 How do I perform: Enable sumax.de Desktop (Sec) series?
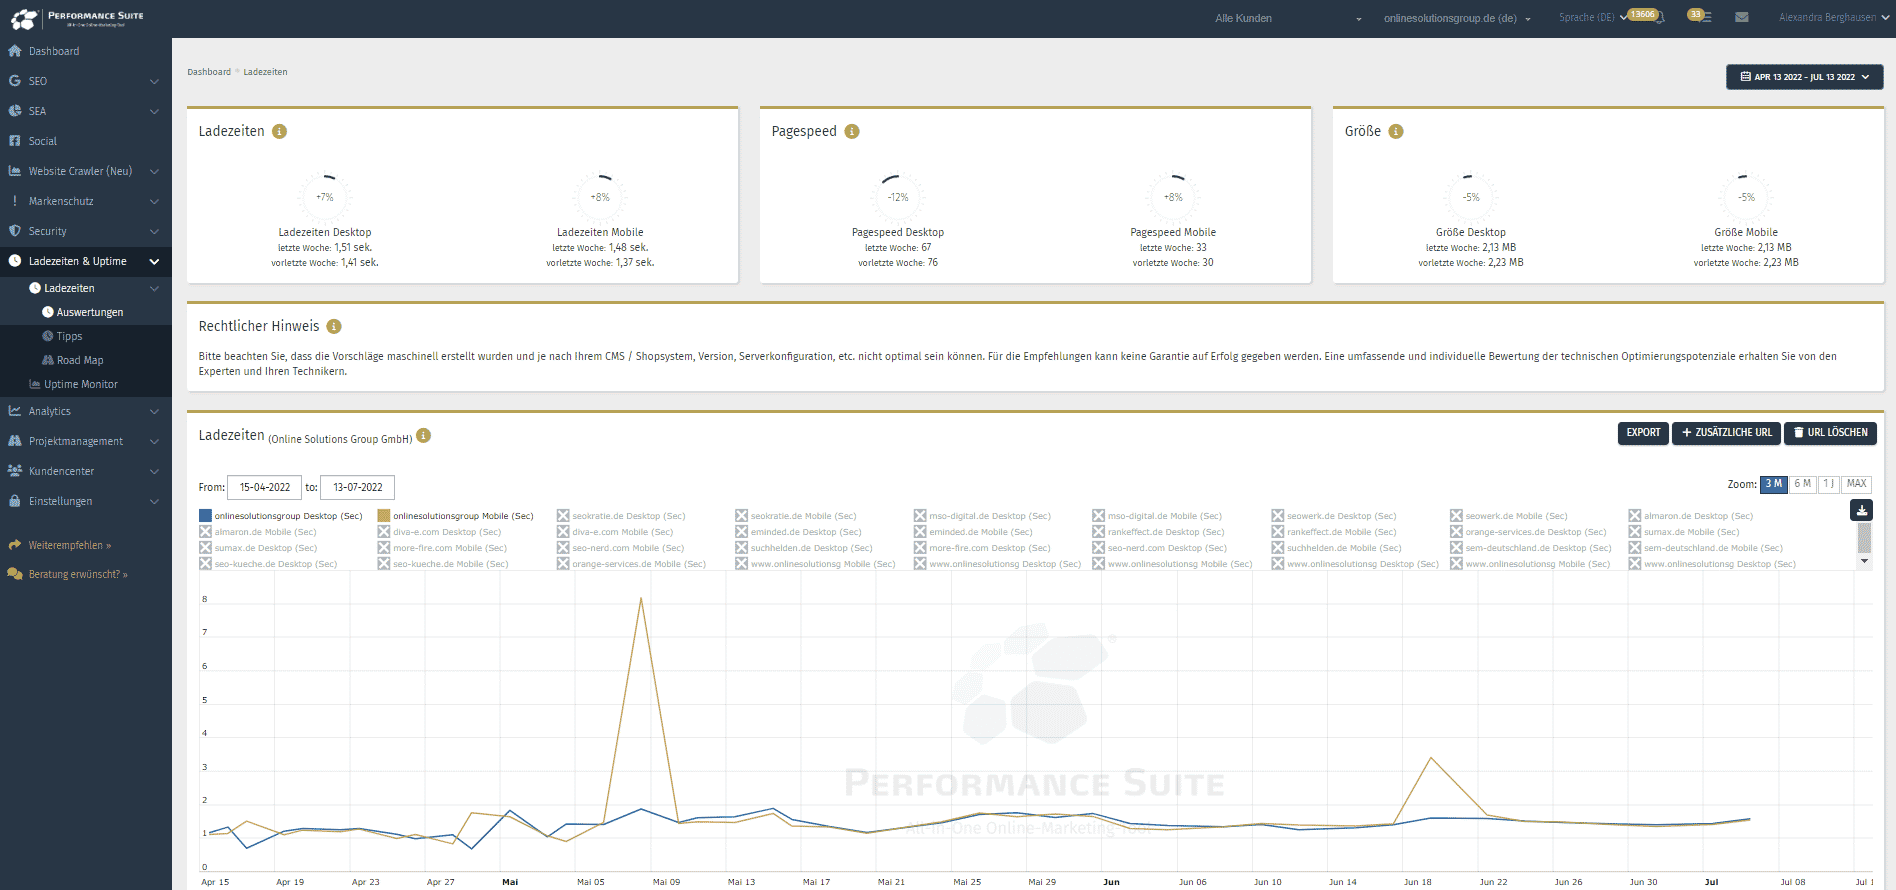pos(258,548)
